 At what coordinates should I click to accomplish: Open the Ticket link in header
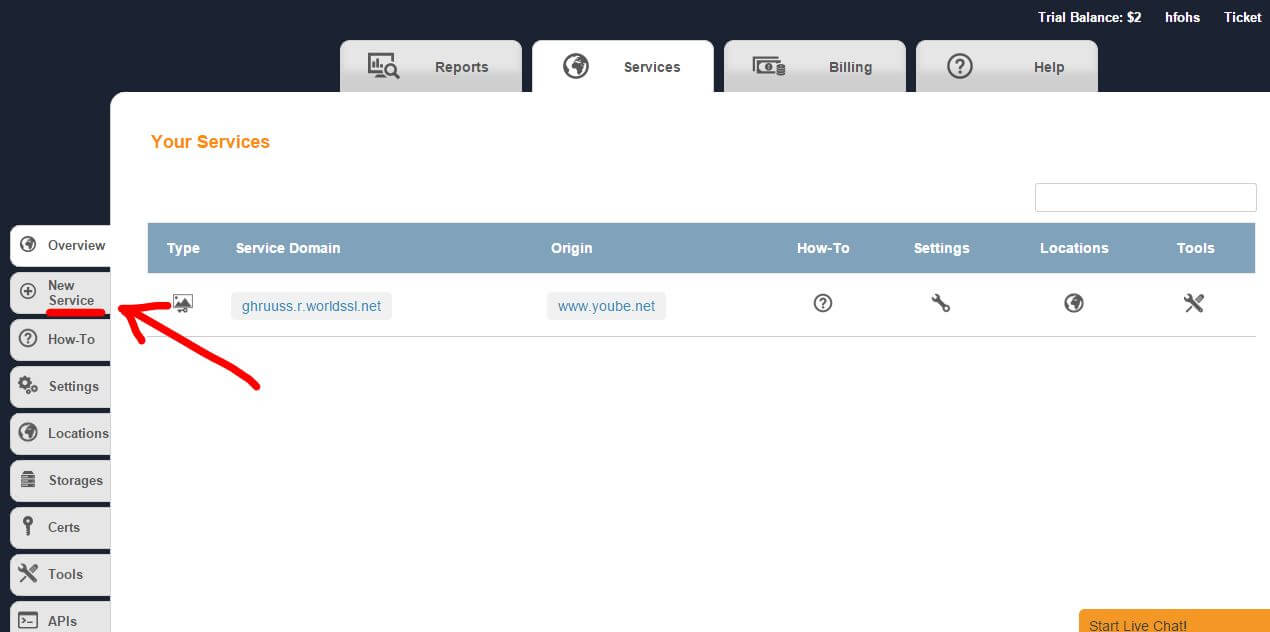point(1243,17)
